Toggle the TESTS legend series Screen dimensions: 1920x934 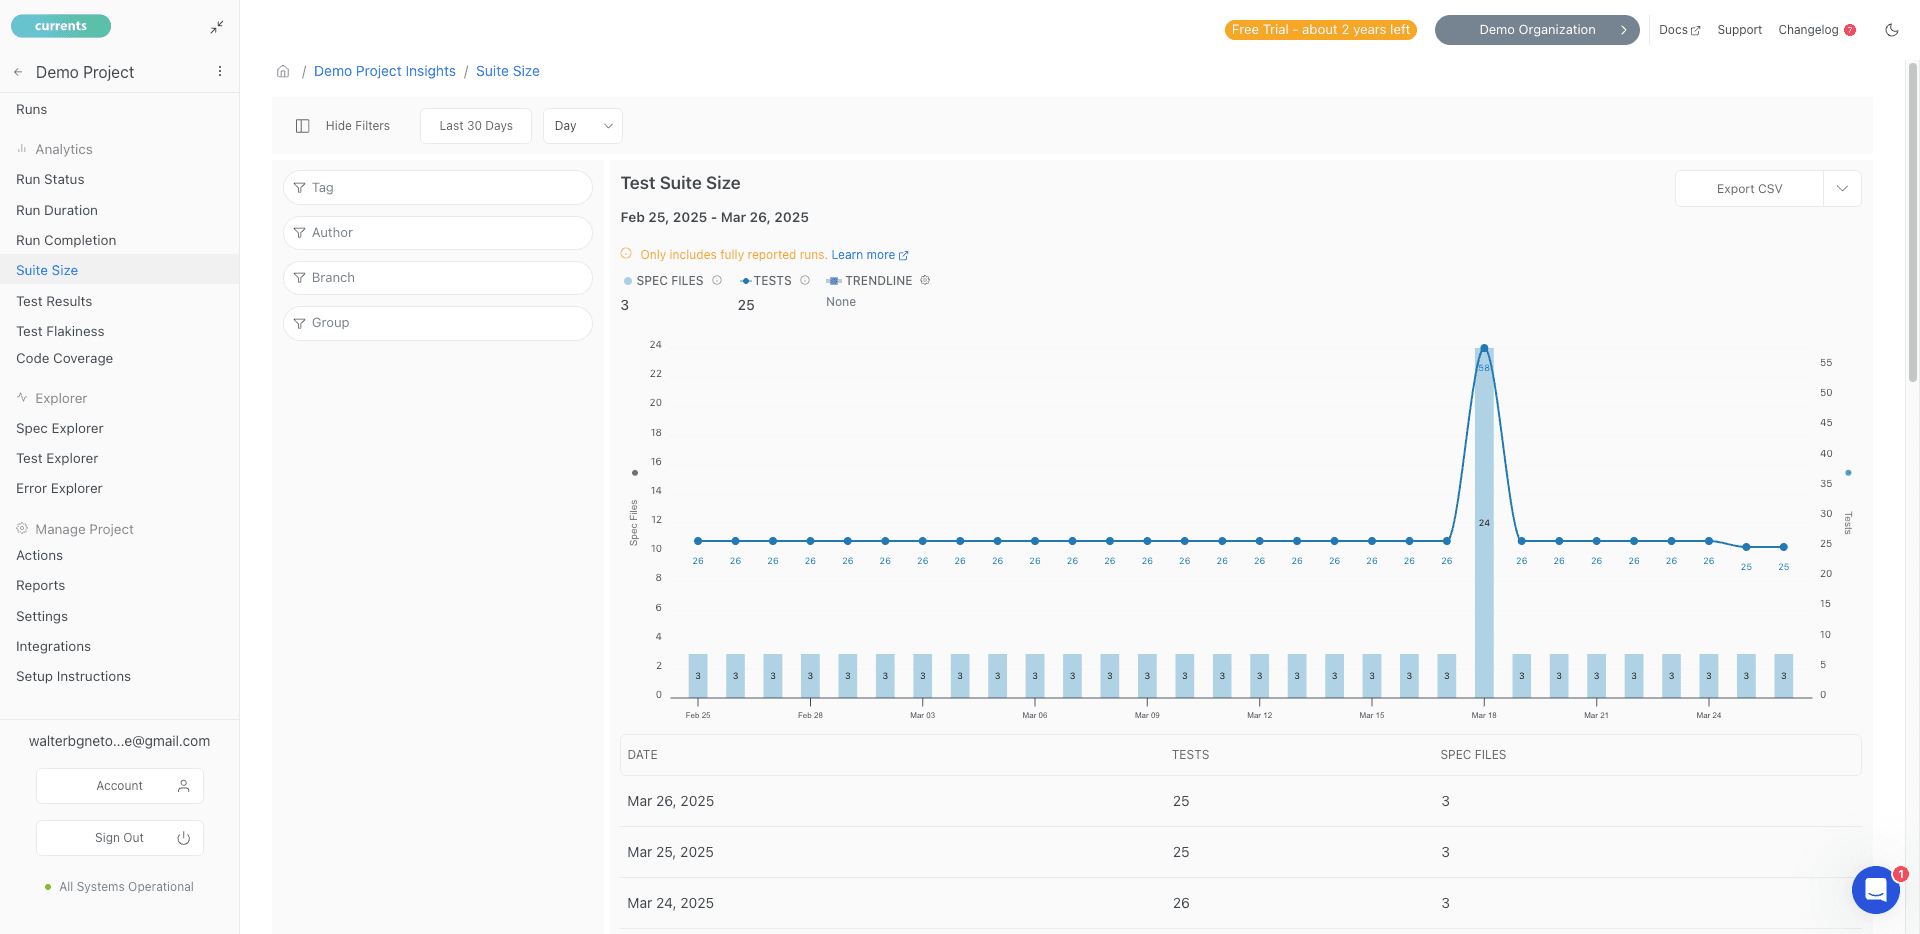(766, 281)
